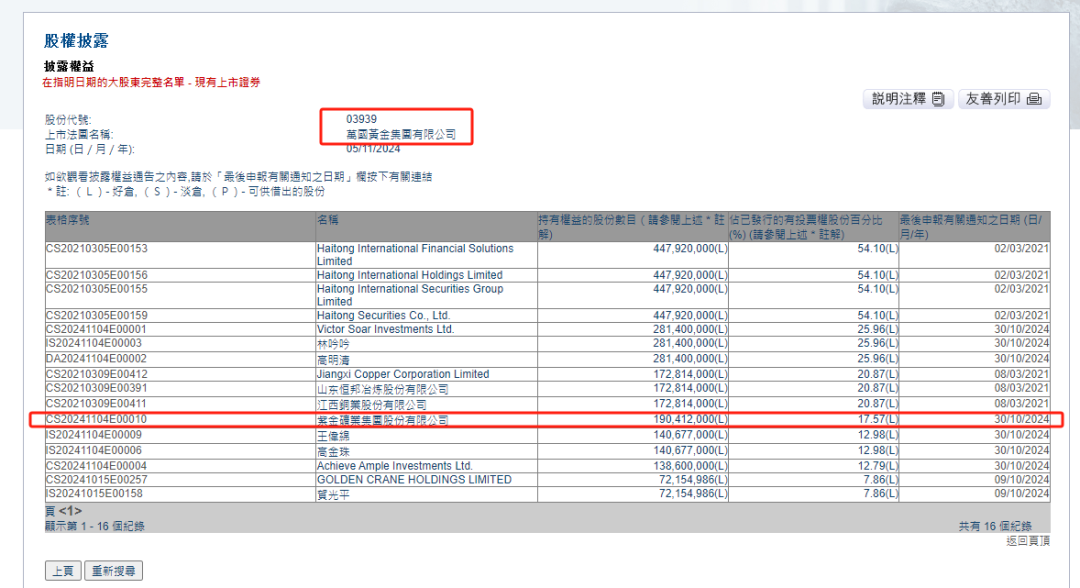The image size is (1080, 588).
Task: Click the notes icon in 說明注釋
Action: tap(938, 99)
